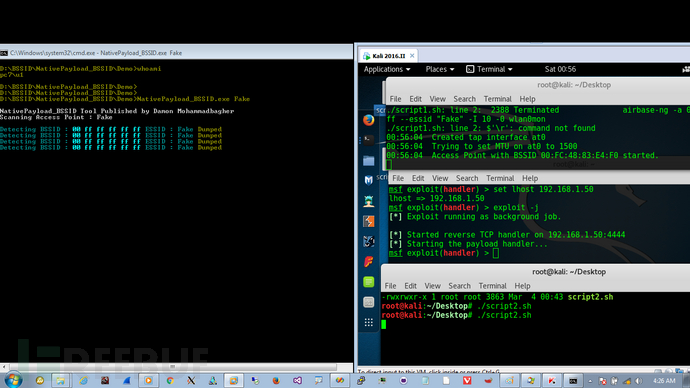690x388 pixels.
Task: Open Terminal menu in top airbase-ng terminal
Action: [x=497, y=99]
